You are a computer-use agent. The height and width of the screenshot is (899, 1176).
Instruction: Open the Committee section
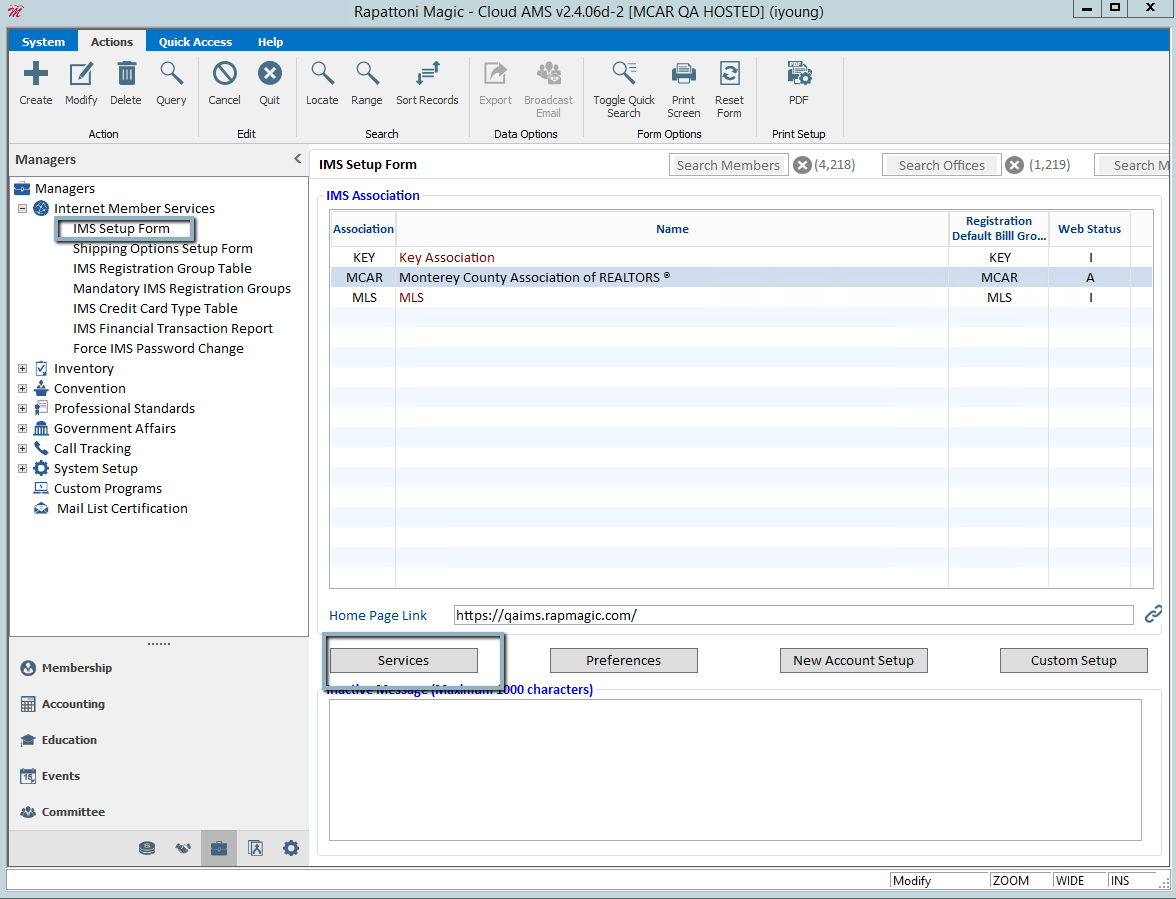tap(73, 812)
